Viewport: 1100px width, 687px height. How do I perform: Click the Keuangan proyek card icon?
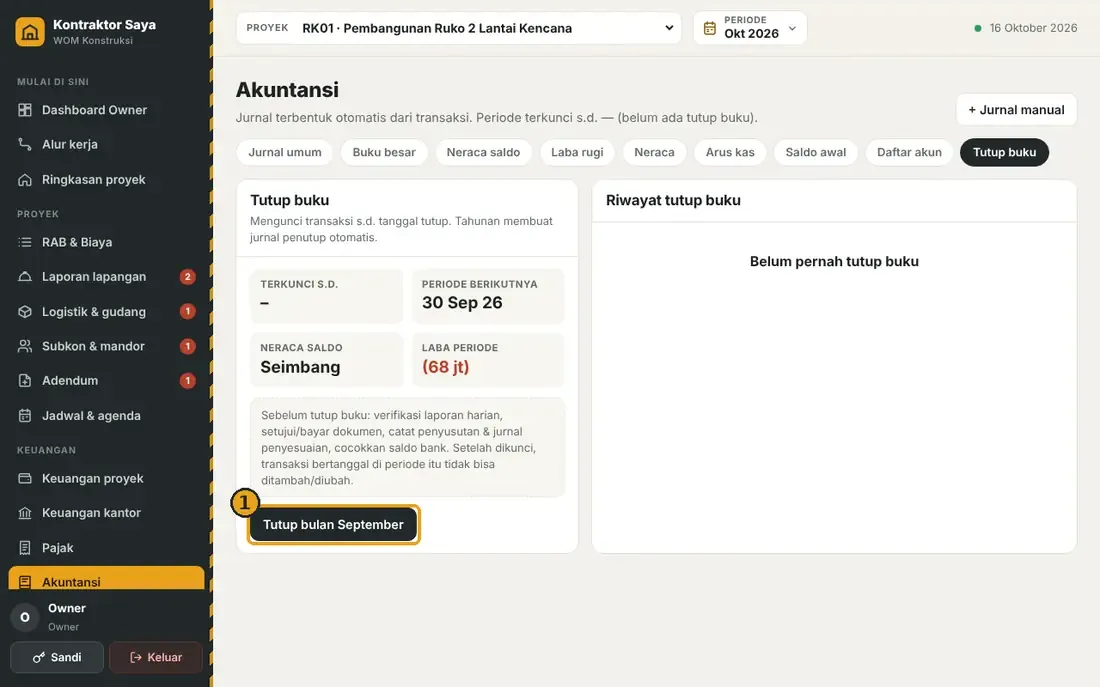(x=25, y=479)
